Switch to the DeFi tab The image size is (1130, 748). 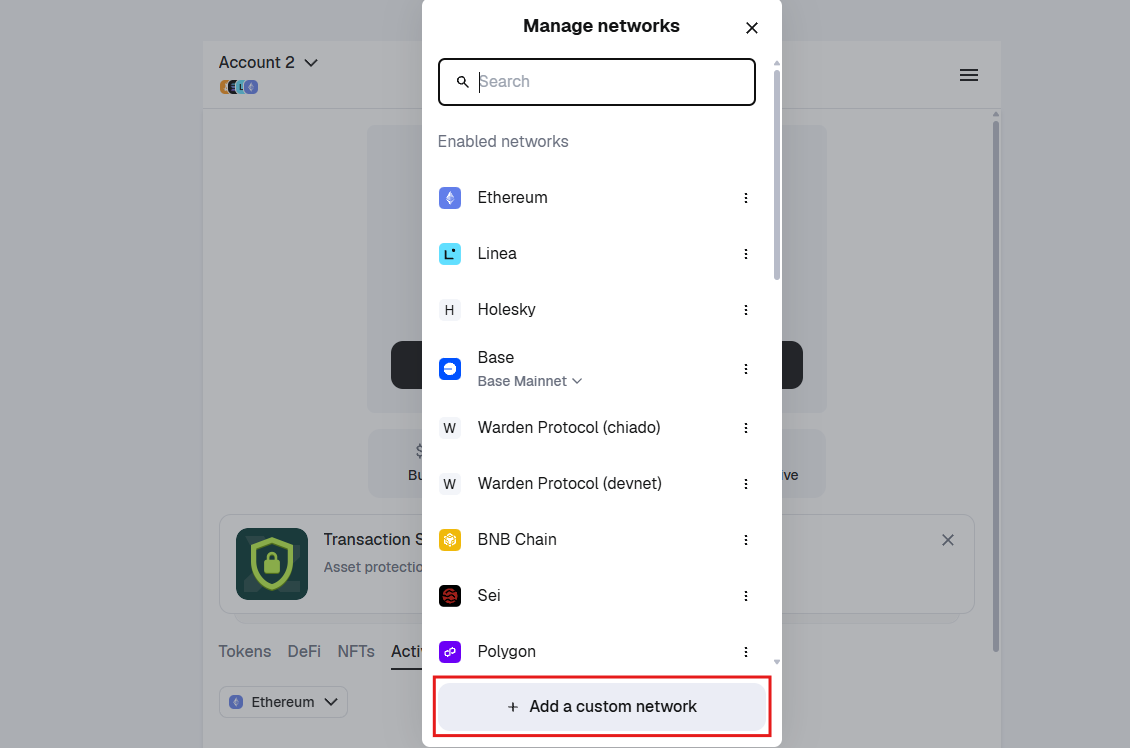[x=304, y=651]
